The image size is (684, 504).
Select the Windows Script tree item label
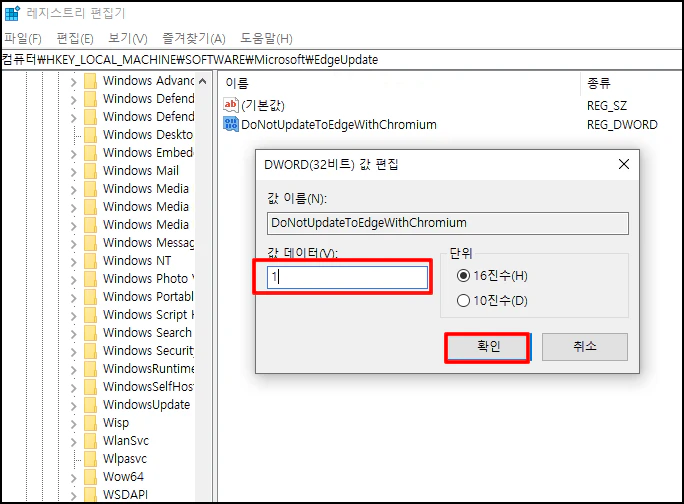[148, 315]
